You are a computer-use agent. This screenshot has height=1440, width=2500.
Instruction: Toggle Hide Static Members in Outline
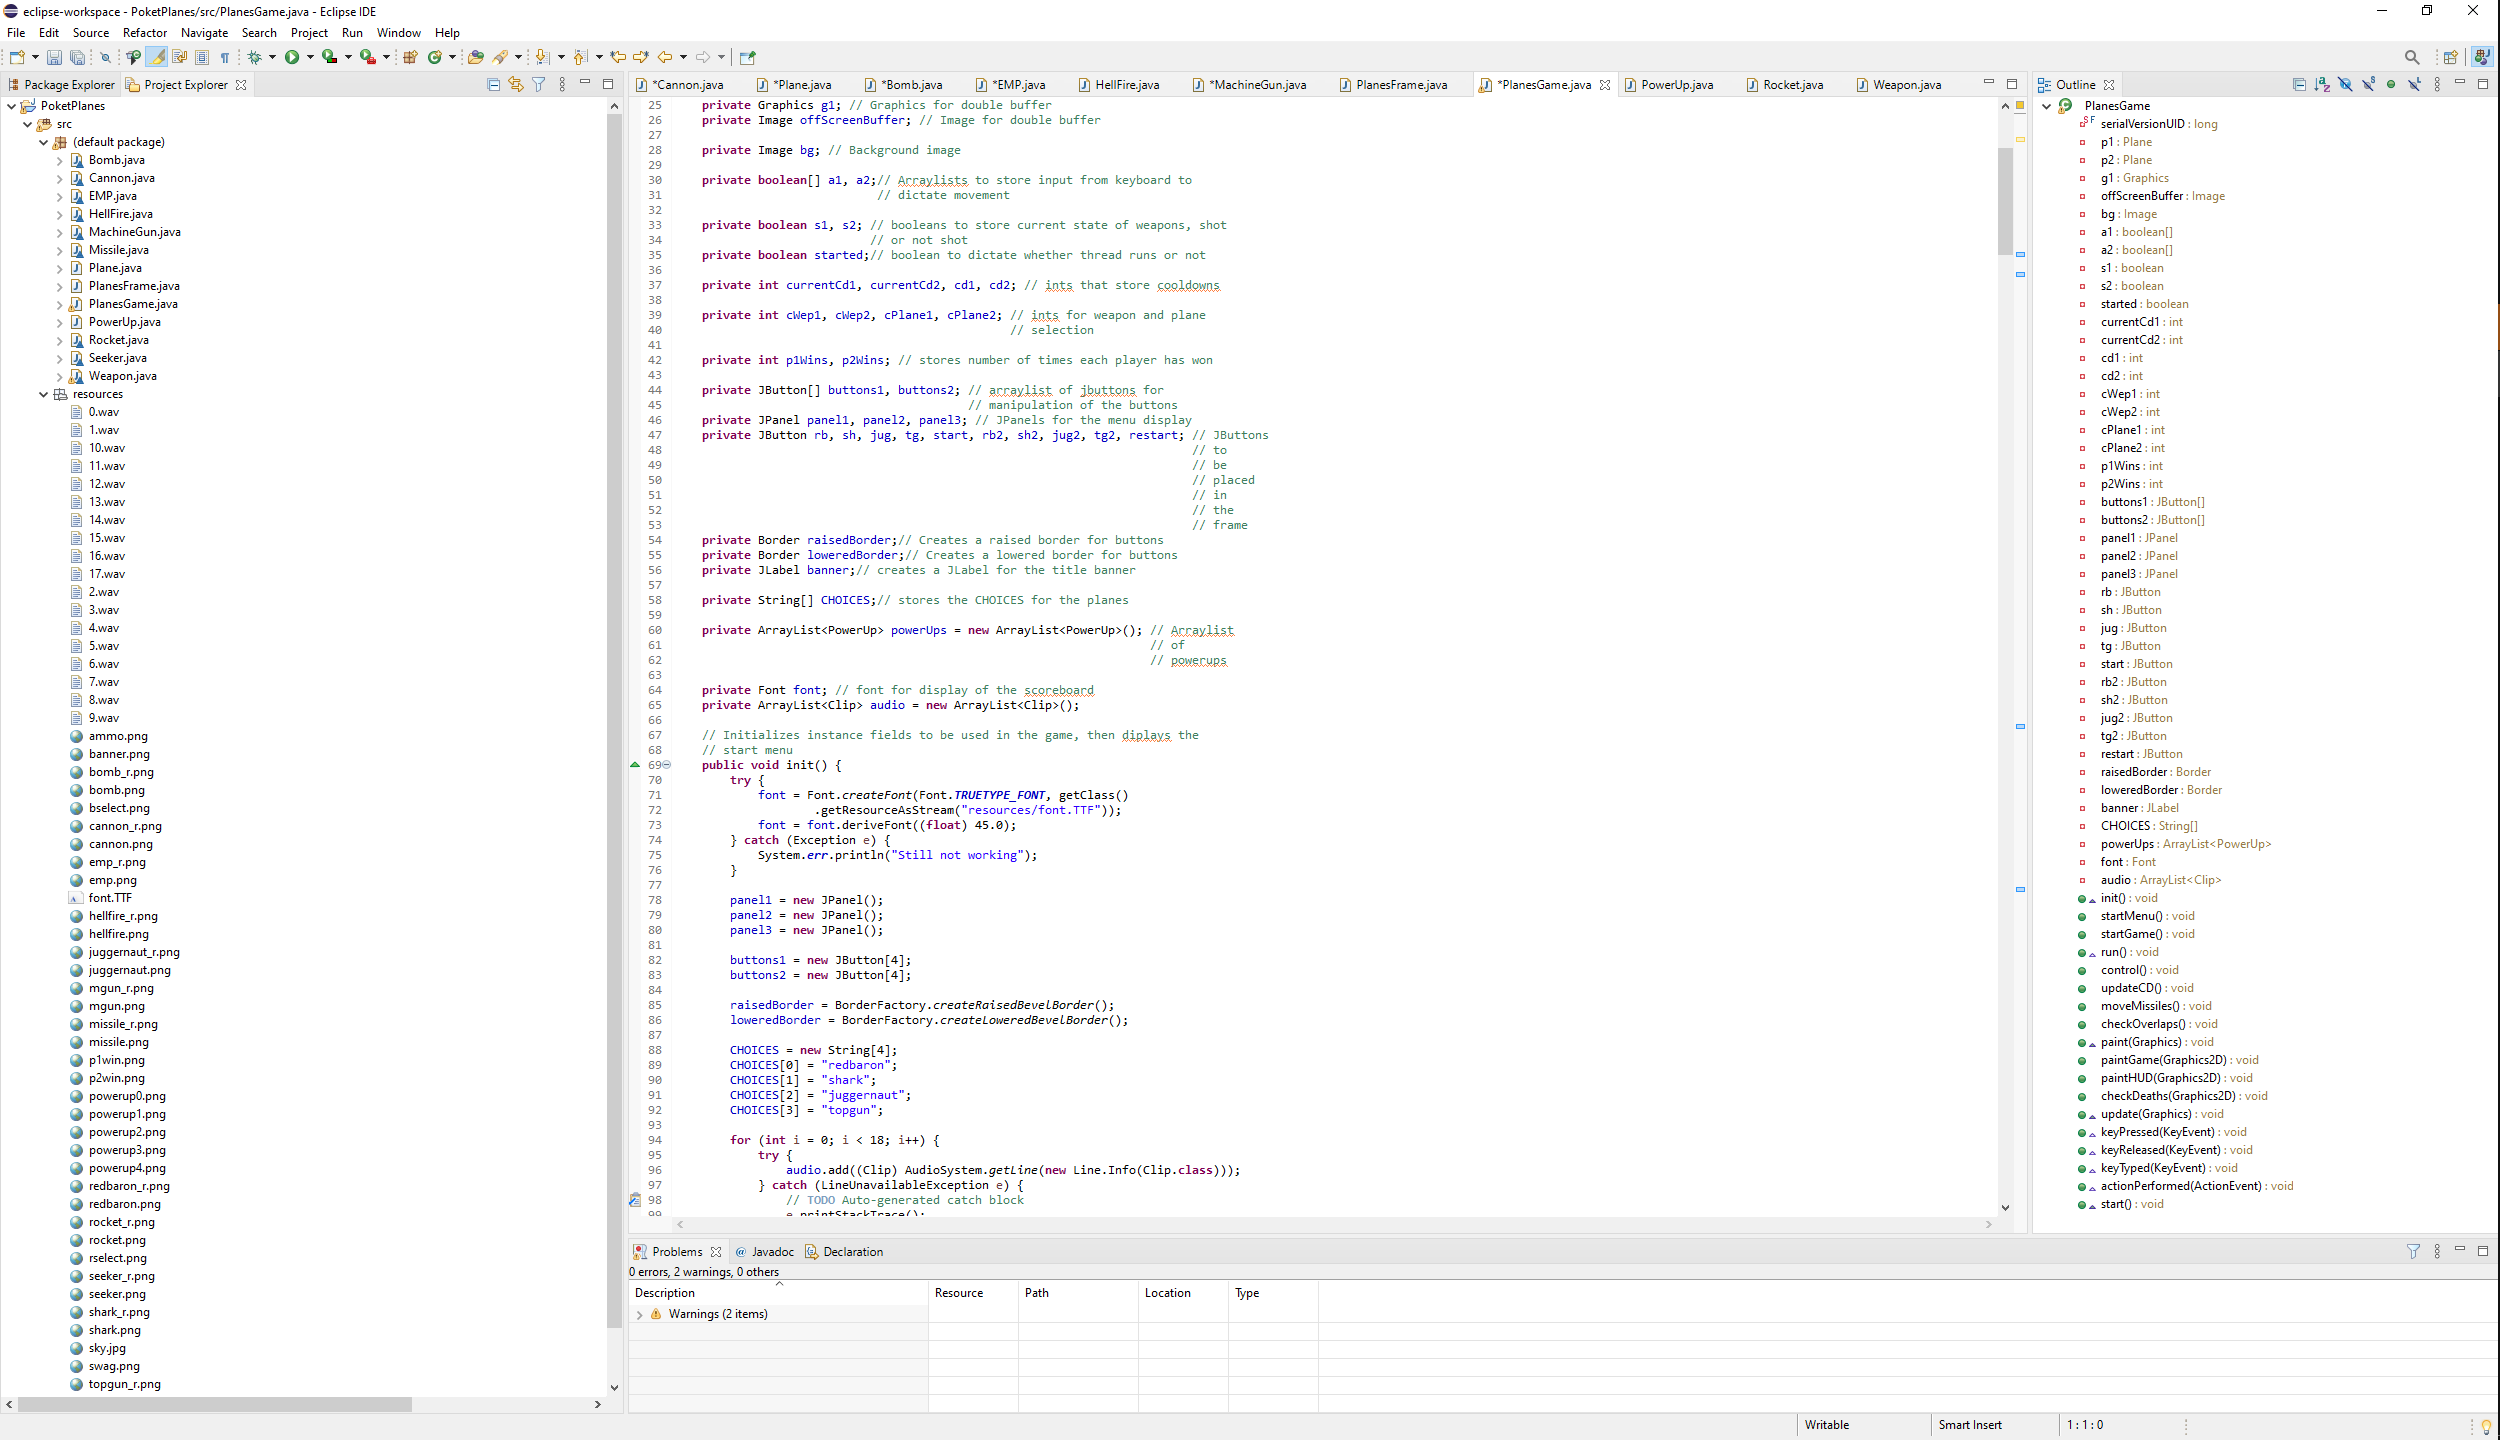click(2369, 85)
